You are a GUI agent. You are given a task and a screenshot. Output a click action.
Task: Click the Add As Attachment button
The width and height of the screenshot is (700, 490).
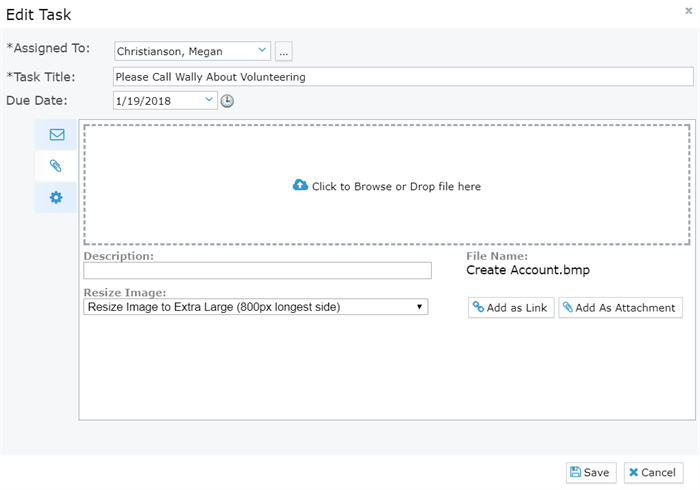click(620, 307)
